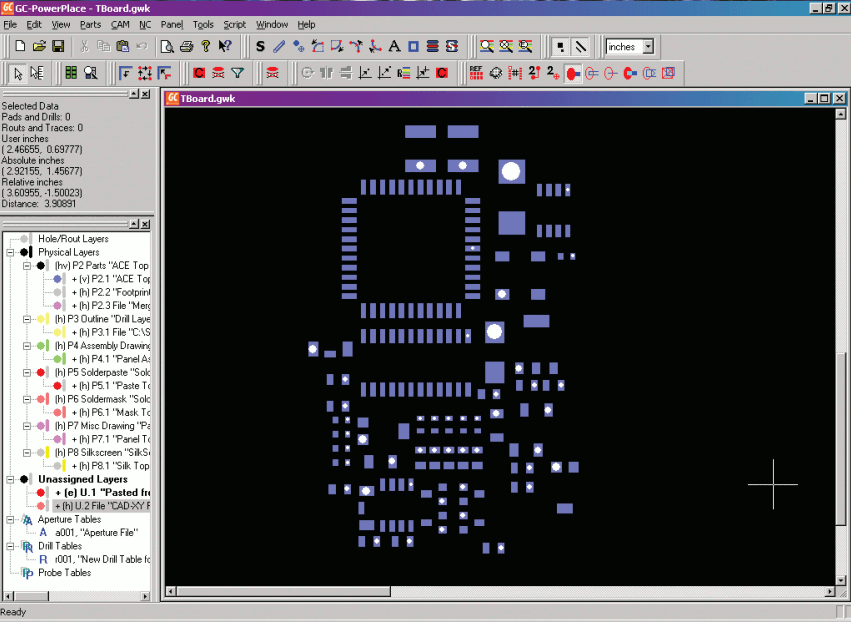Image resolution: width=851 pixels, height=622 pixels.
Task: Click the Print Preview icon
Action: point(167,46)
